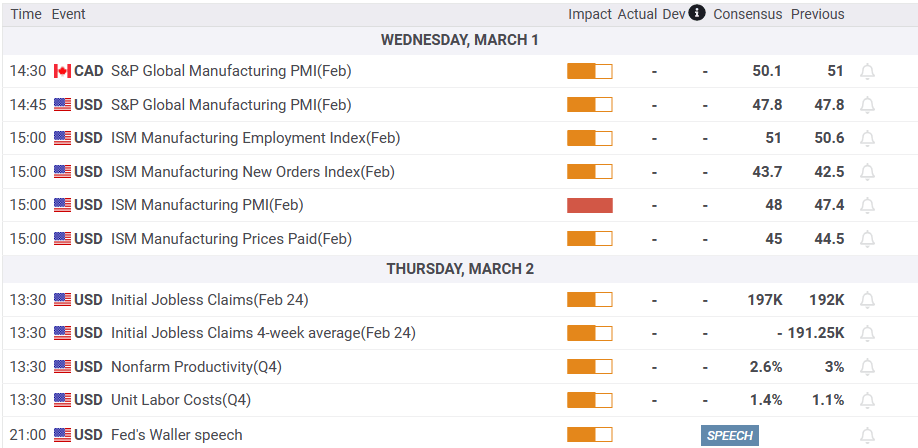The image size is (918, 448).
Task: Toggle notification bell for ISM Manufacturing PMI
Action: (x=867, y=205)
